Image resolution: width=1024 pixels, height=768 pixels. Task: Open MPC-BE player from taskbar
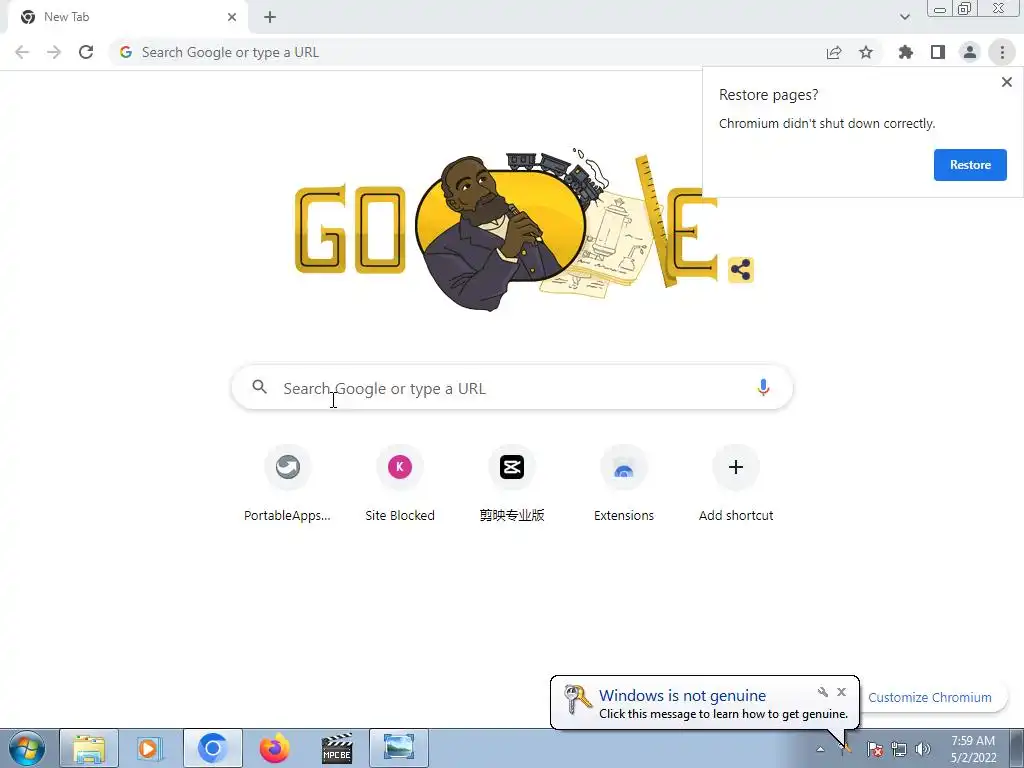[337, 748]
